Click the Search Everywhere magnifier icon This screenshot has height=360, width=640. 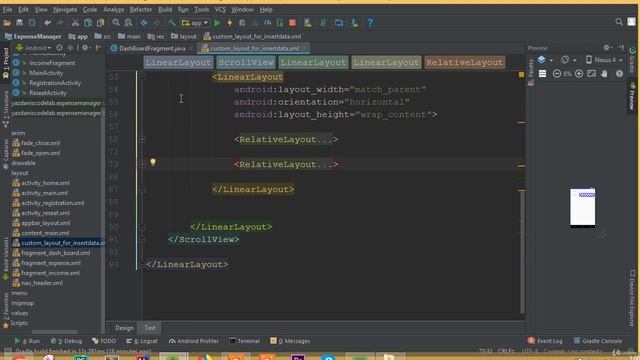point(619,22)
